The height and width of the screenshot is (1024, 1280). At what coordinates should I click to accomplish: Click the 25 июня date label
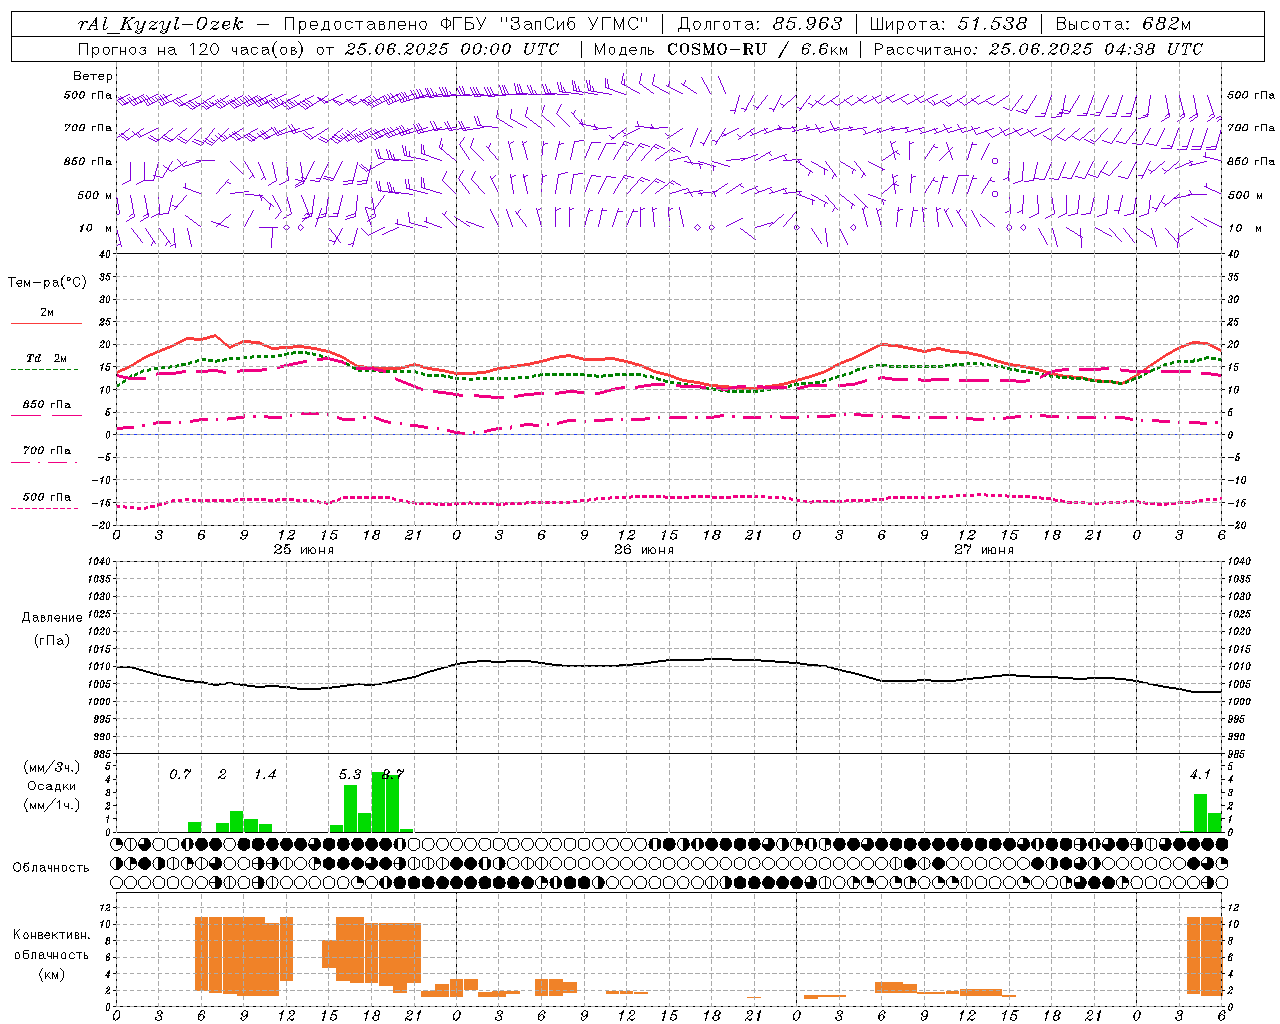[304, 550]
